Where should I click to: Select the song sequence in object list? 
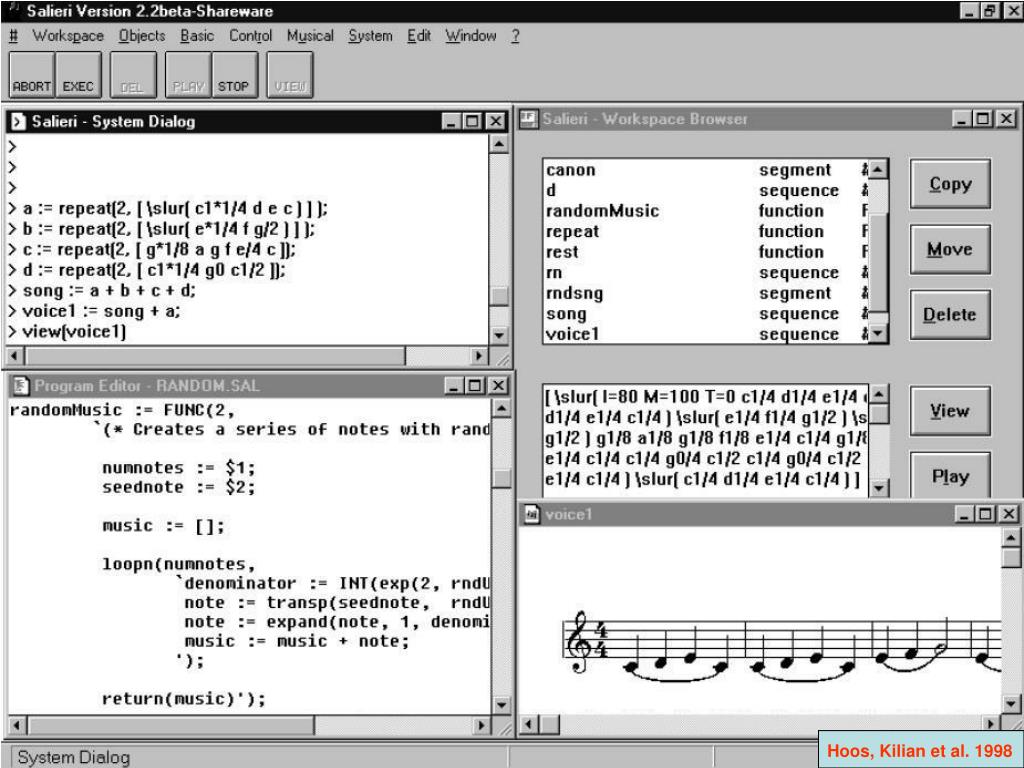pyautogui.click(x=706, y=313)
